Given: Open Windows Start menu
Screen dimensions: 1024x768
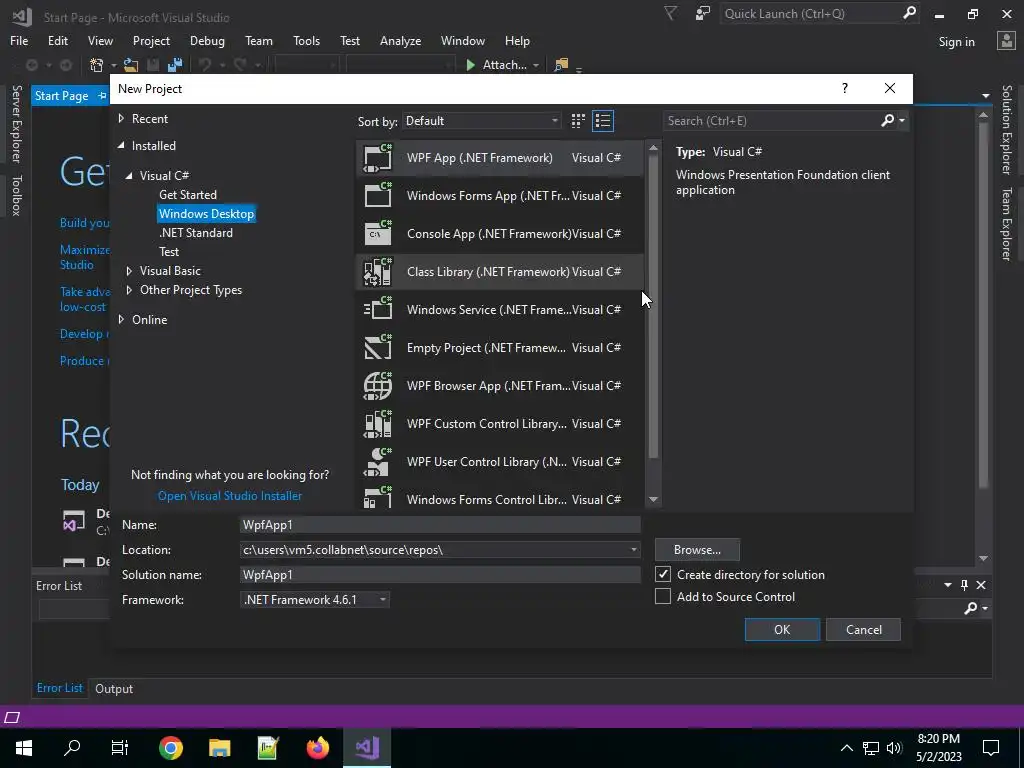Looking at the screenshot, I should coord(24,748).
